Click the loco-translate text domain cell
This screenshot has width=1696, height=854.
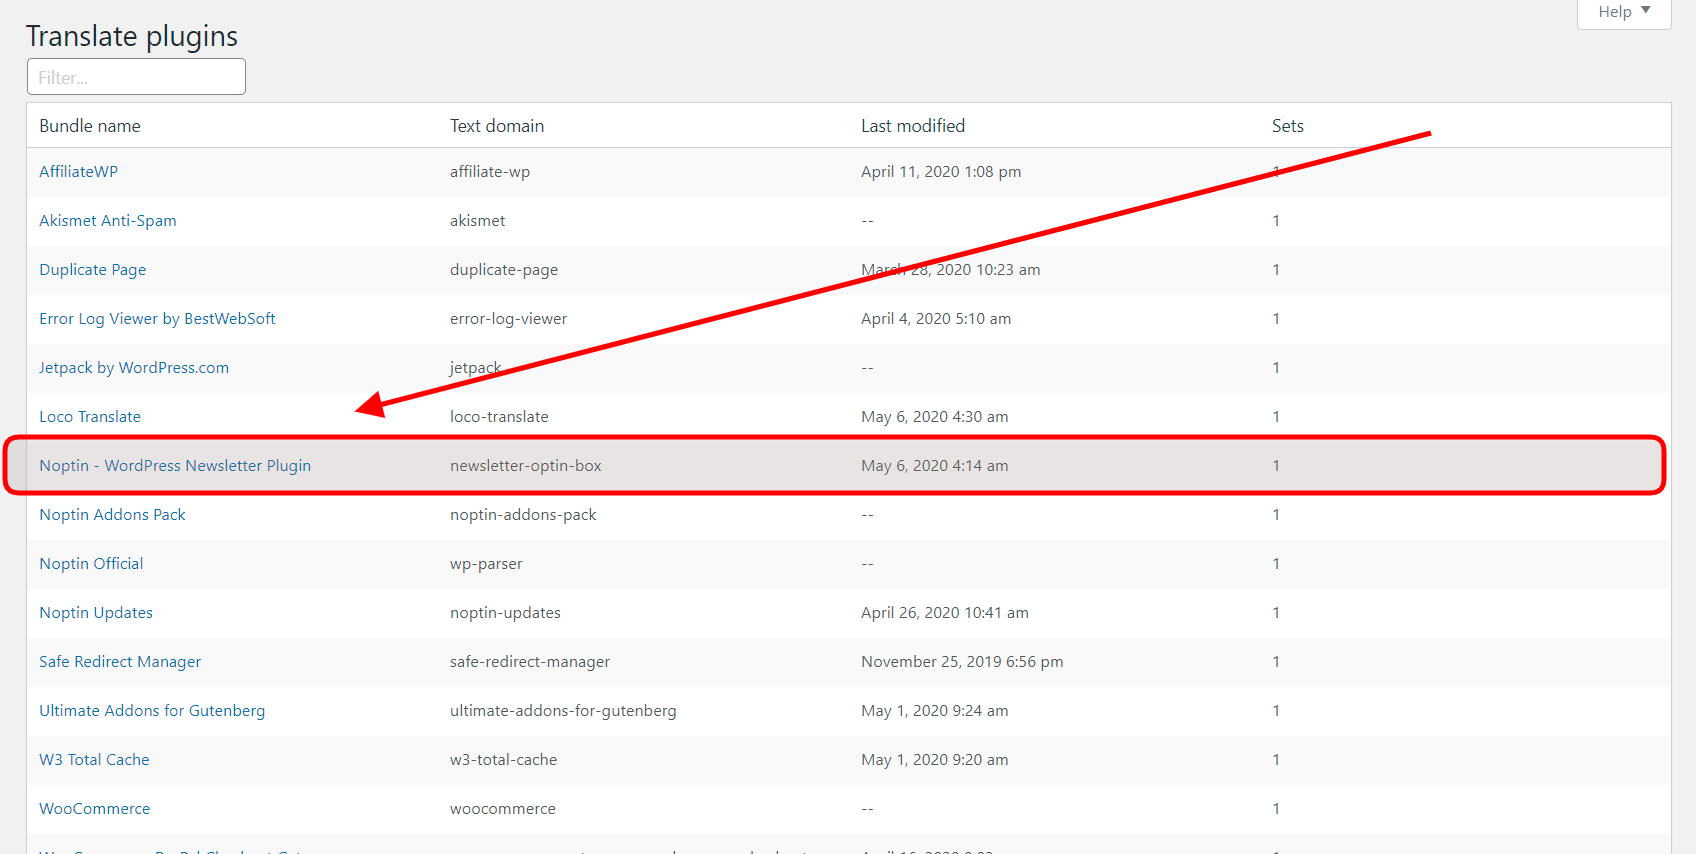click(499, 417)
